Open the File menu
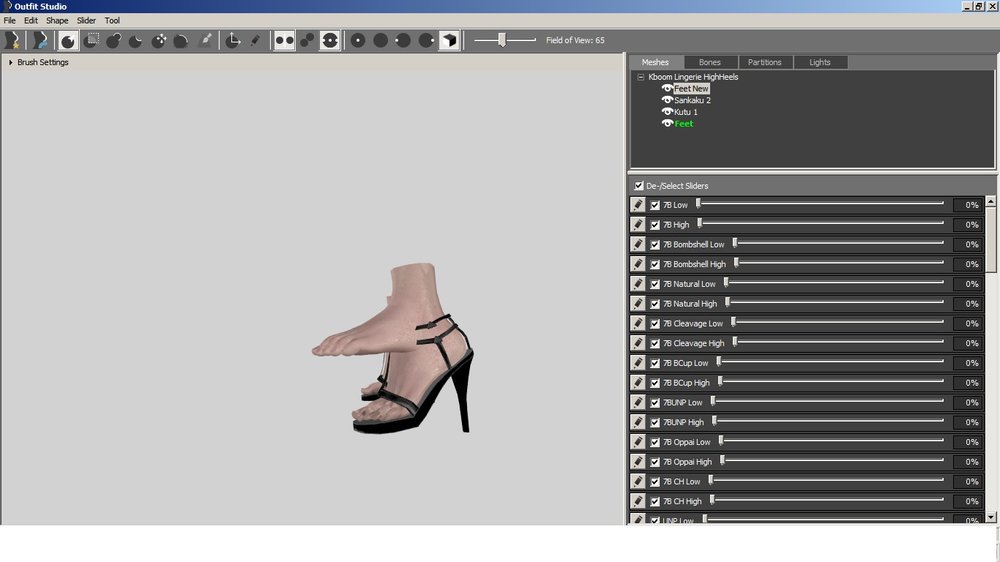This screenshot has height=562, width=1000. [10, 20]
